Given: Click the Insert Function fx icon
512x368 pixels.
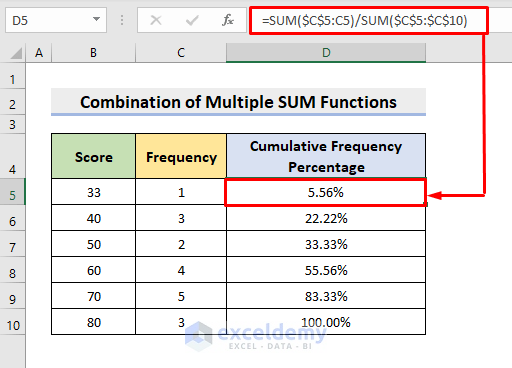Looking at the screenshot, I should [x=228, y=20].
